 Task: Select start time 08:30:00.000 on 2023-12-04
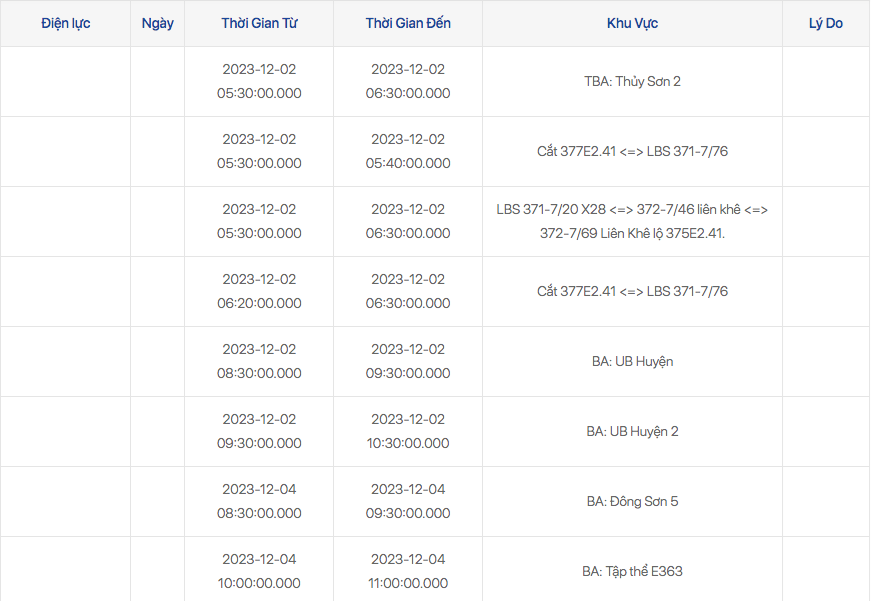pos(259,502)
